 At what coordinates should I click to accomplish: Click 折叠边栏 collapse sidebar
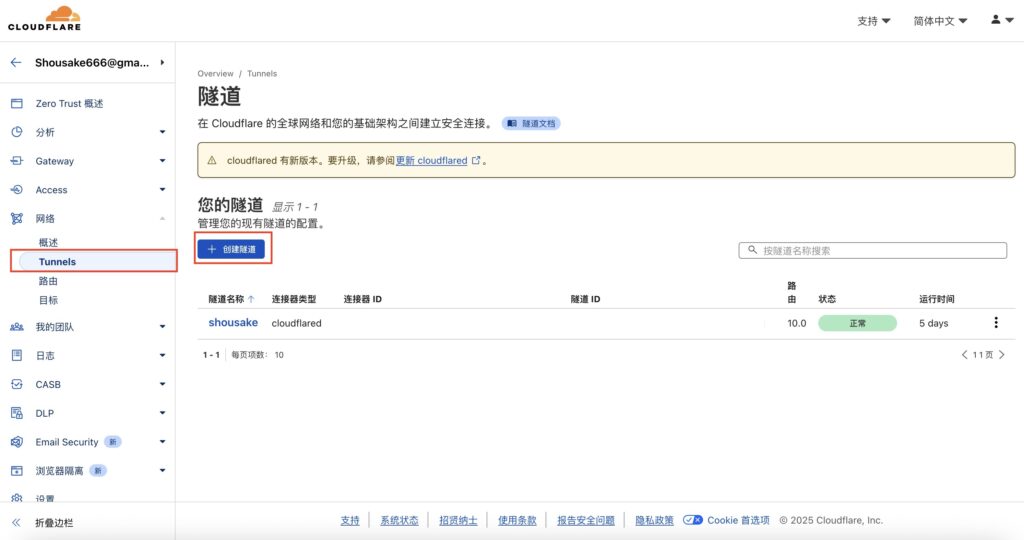[x=54, y=522]
